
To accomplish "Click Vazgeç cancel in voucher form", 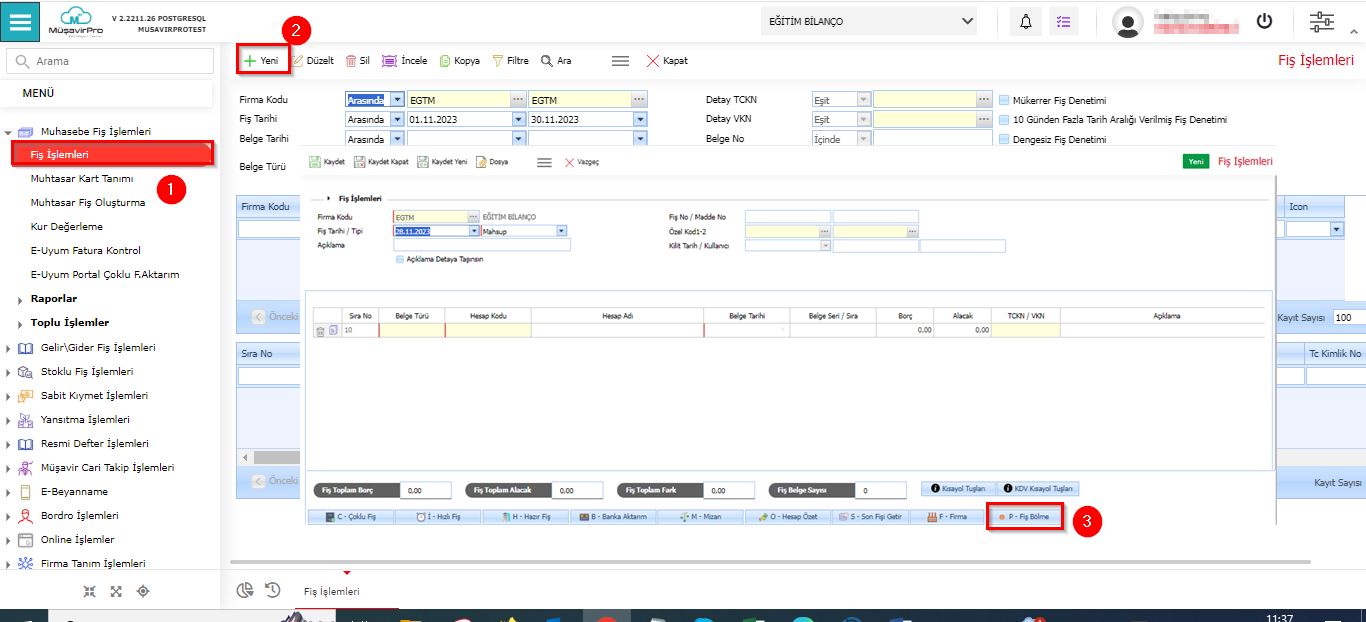I will [582, 162].
